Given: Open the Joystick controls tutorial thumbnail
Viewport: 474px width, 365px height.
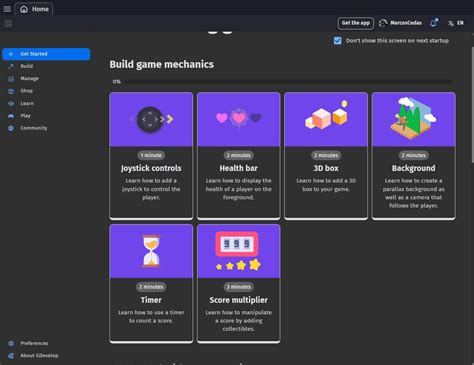Looking at the screenshot, I should (151, 119).
